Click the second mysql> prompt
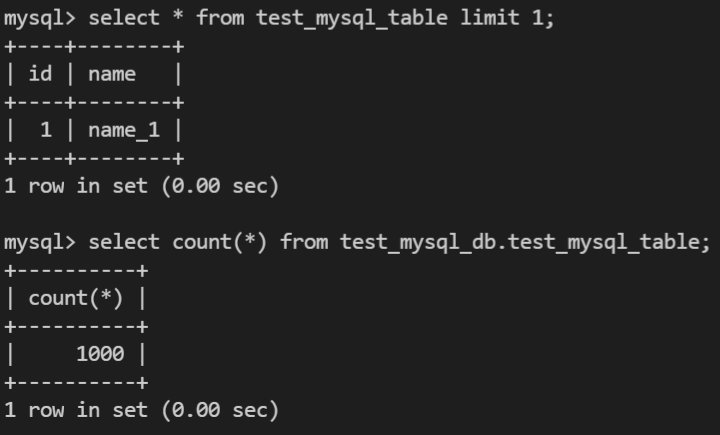This screenshot has width=720, height=435. tap(40, 242)
